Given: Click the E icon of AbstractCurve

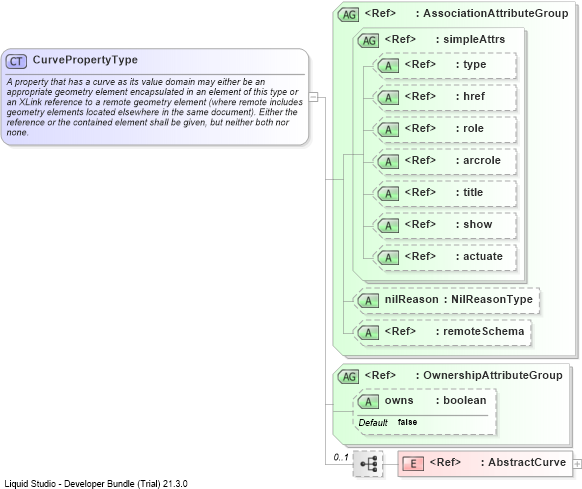Looking at the screenshot, I should point(413,463).
